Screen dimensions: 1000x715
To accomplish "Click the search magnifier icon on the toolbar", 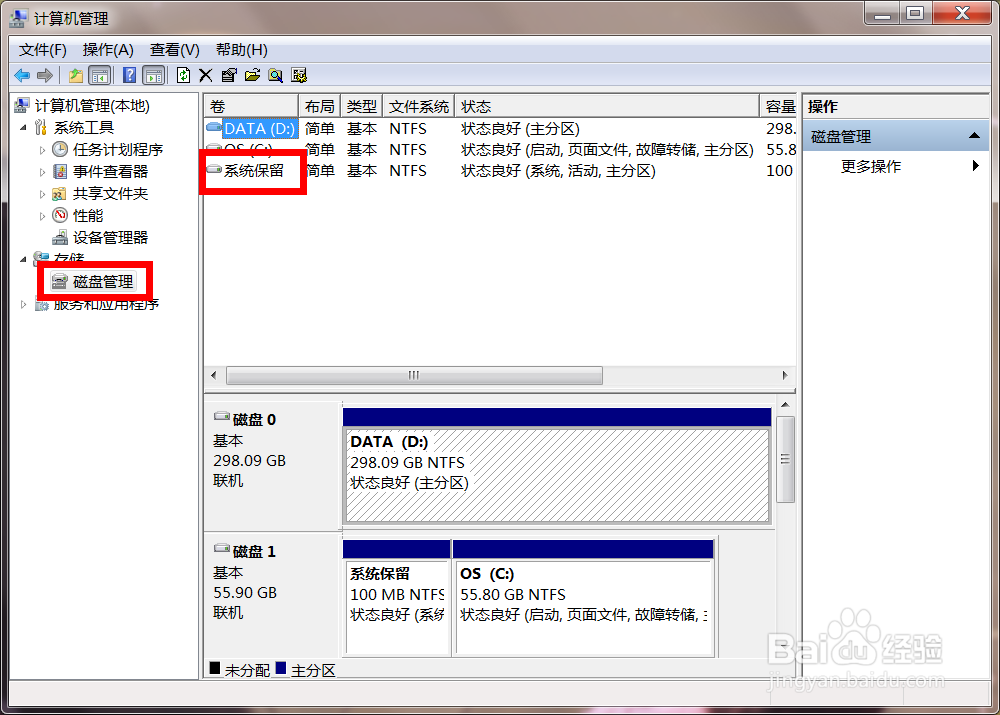I will click(277, 75).
